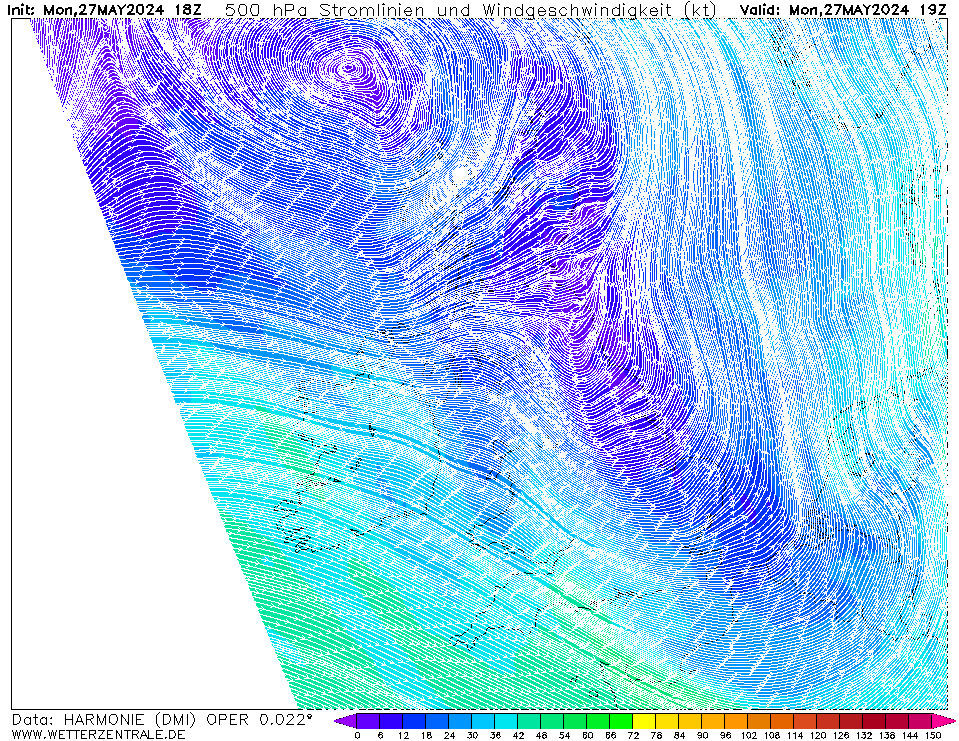Select the 114–120 kt legend swatch
The width and height of the screenshot is (959, 741).
click(x=805, y=721)
